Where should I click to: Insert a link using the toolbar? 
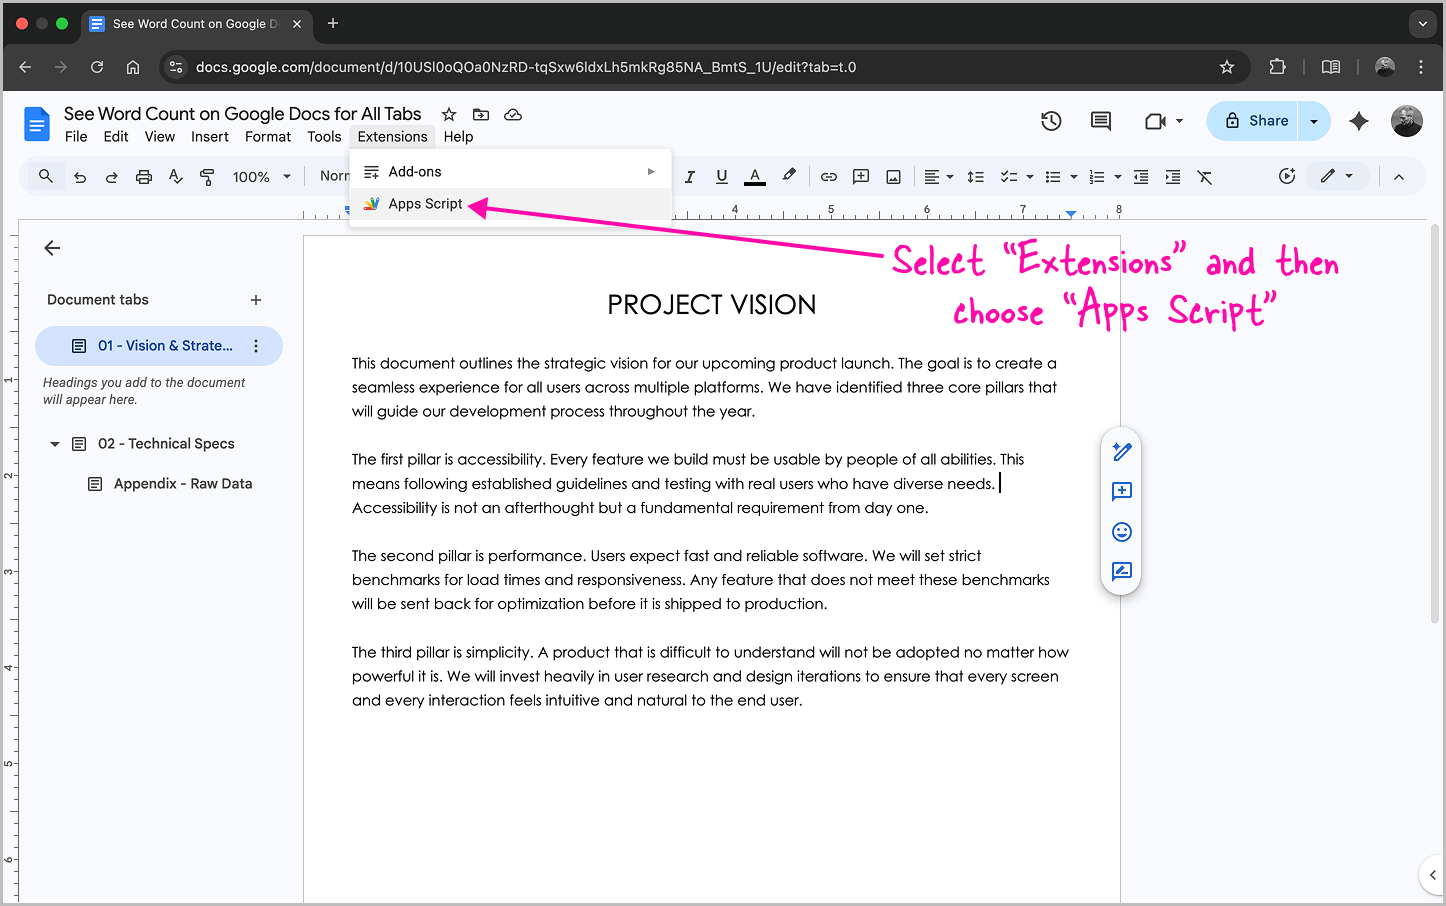[x=828, y=176]
